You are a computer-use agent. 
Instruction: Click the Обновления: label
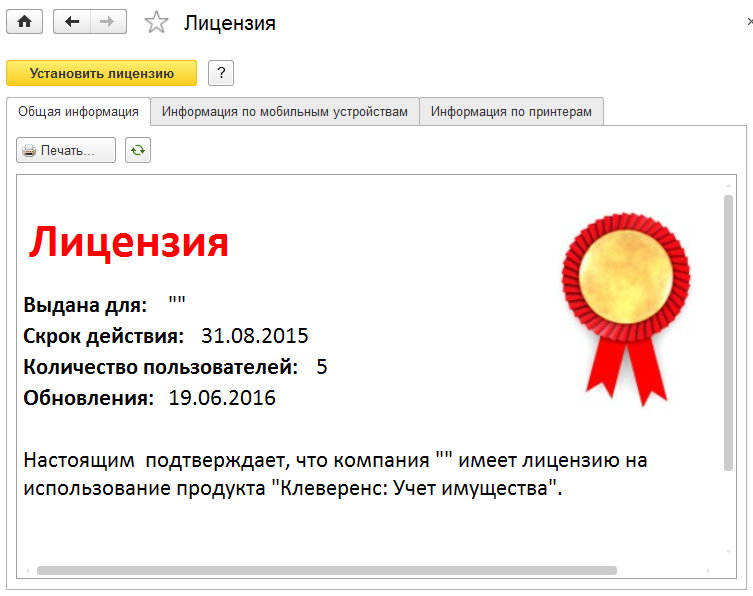89,398
